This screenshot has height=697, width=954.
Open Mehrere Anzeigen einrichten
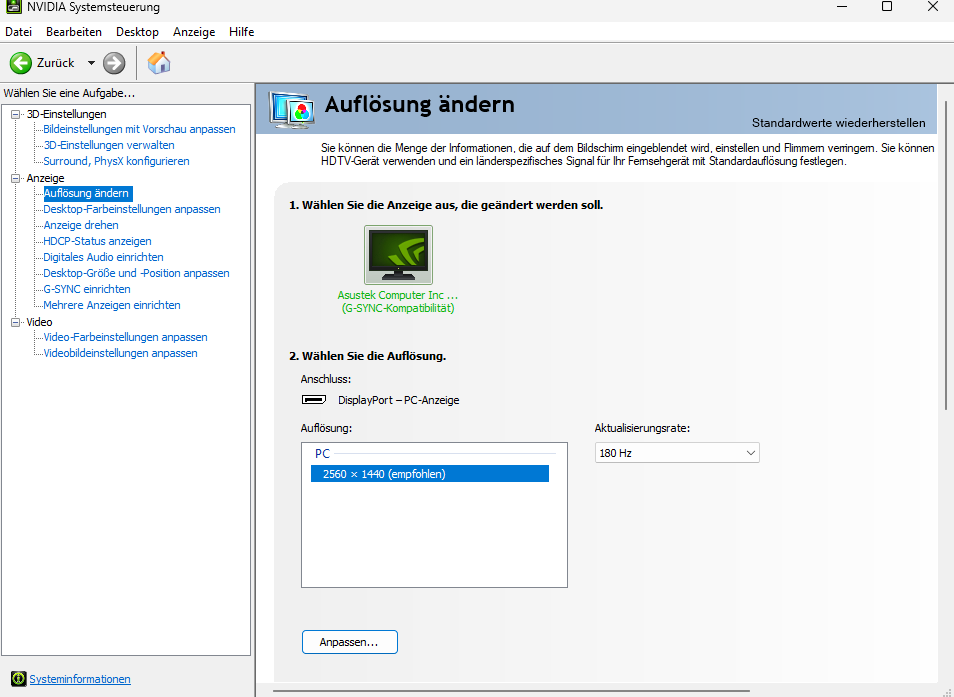(112, 305)
